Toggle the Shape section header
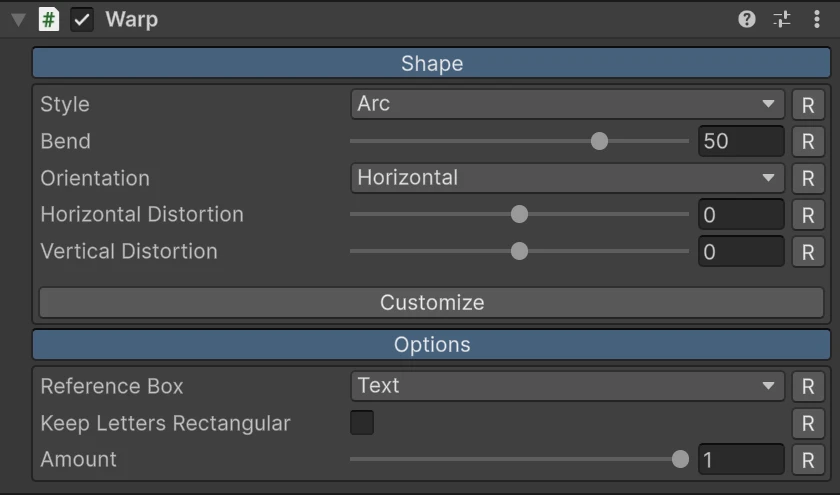Screen dimensions: 840x495 click(432, 63)
